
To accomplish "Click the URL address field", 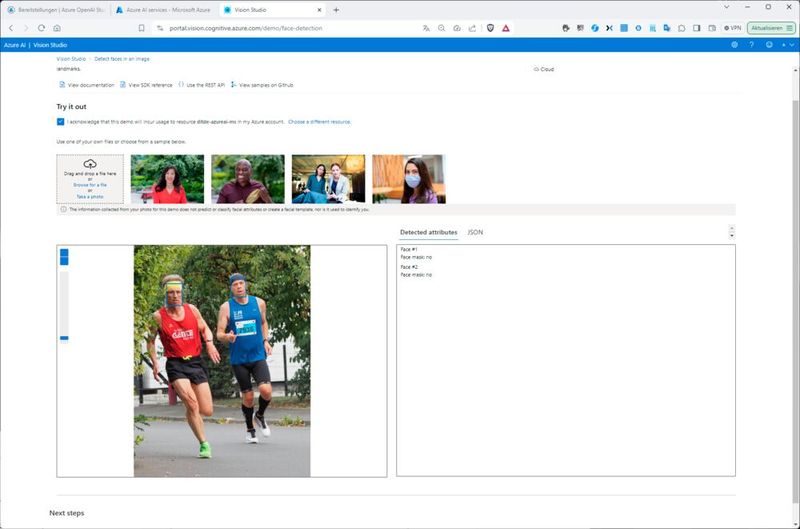I will [x=245, y=28].
